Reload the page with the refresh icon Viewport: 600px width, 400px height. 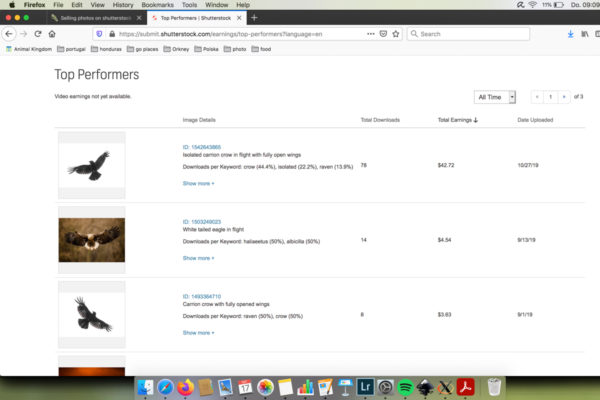38,34
